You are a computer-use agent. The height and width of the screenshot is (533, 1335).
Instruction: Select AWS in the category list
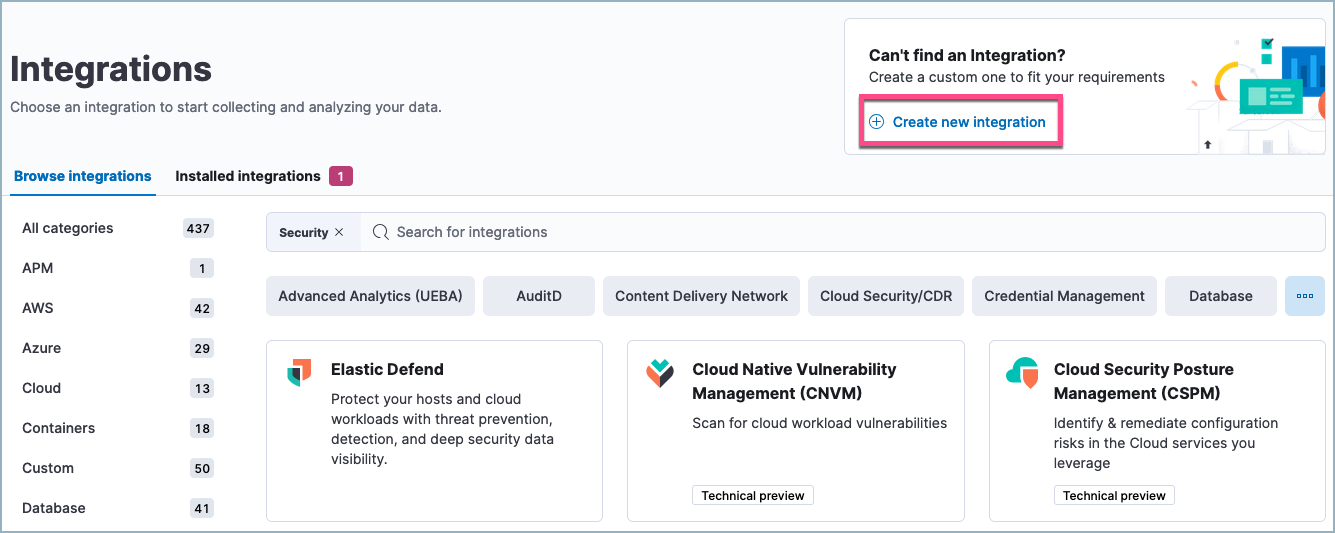(x=38, y=308)
